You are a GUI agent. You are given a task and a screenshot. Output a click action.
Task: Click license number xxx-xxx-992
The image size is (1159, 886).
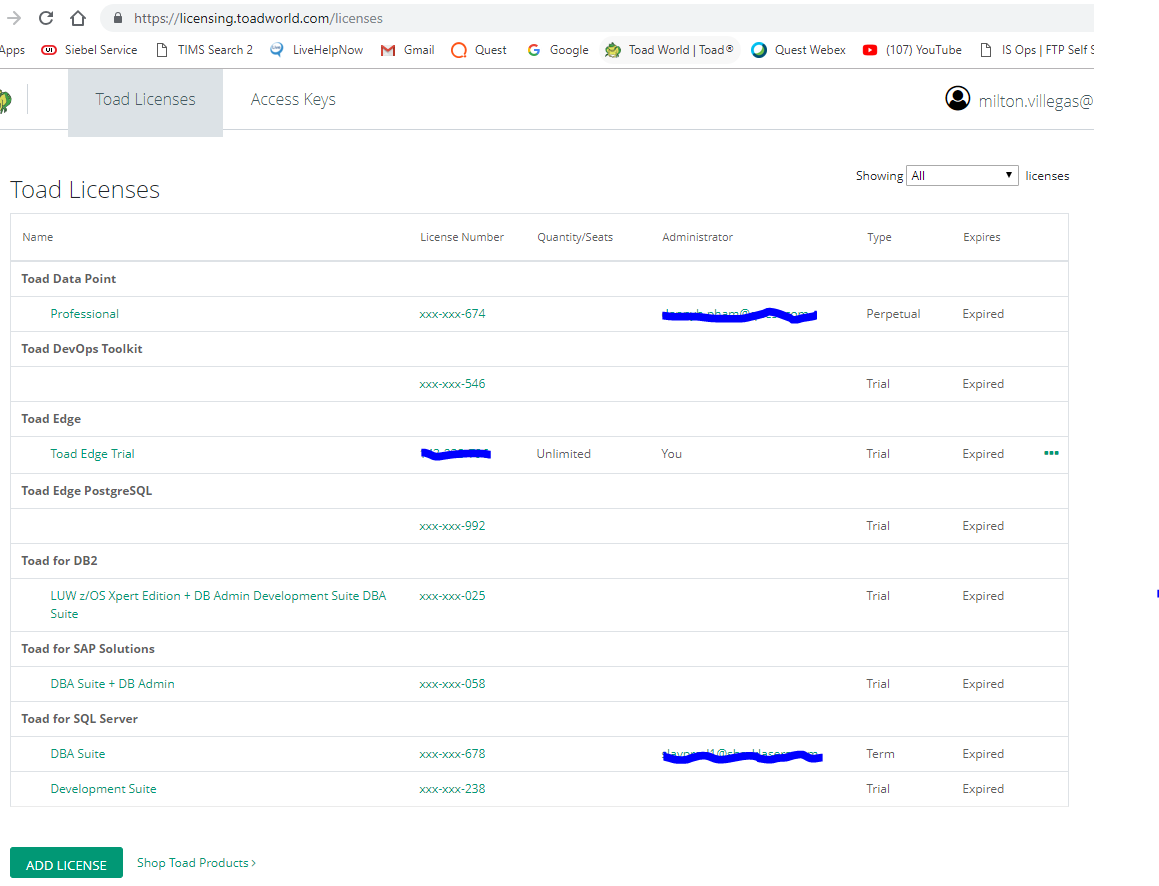tap(452, 525)
